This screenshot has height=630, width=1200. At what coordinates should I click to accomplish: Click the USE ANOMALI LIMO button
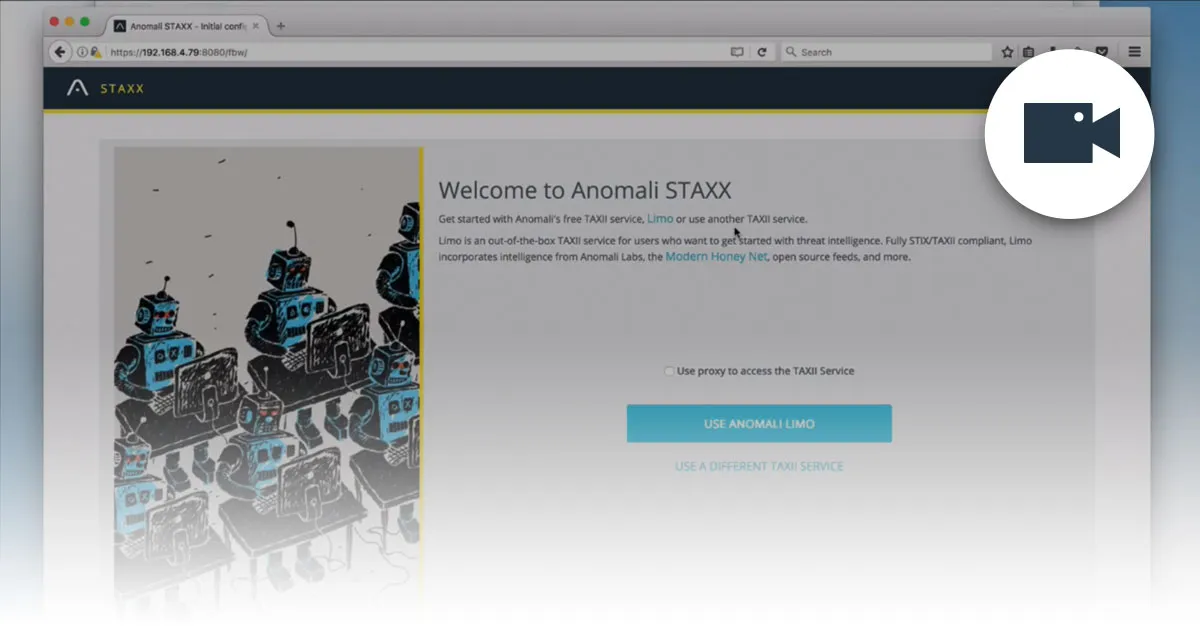pos(759,424)
